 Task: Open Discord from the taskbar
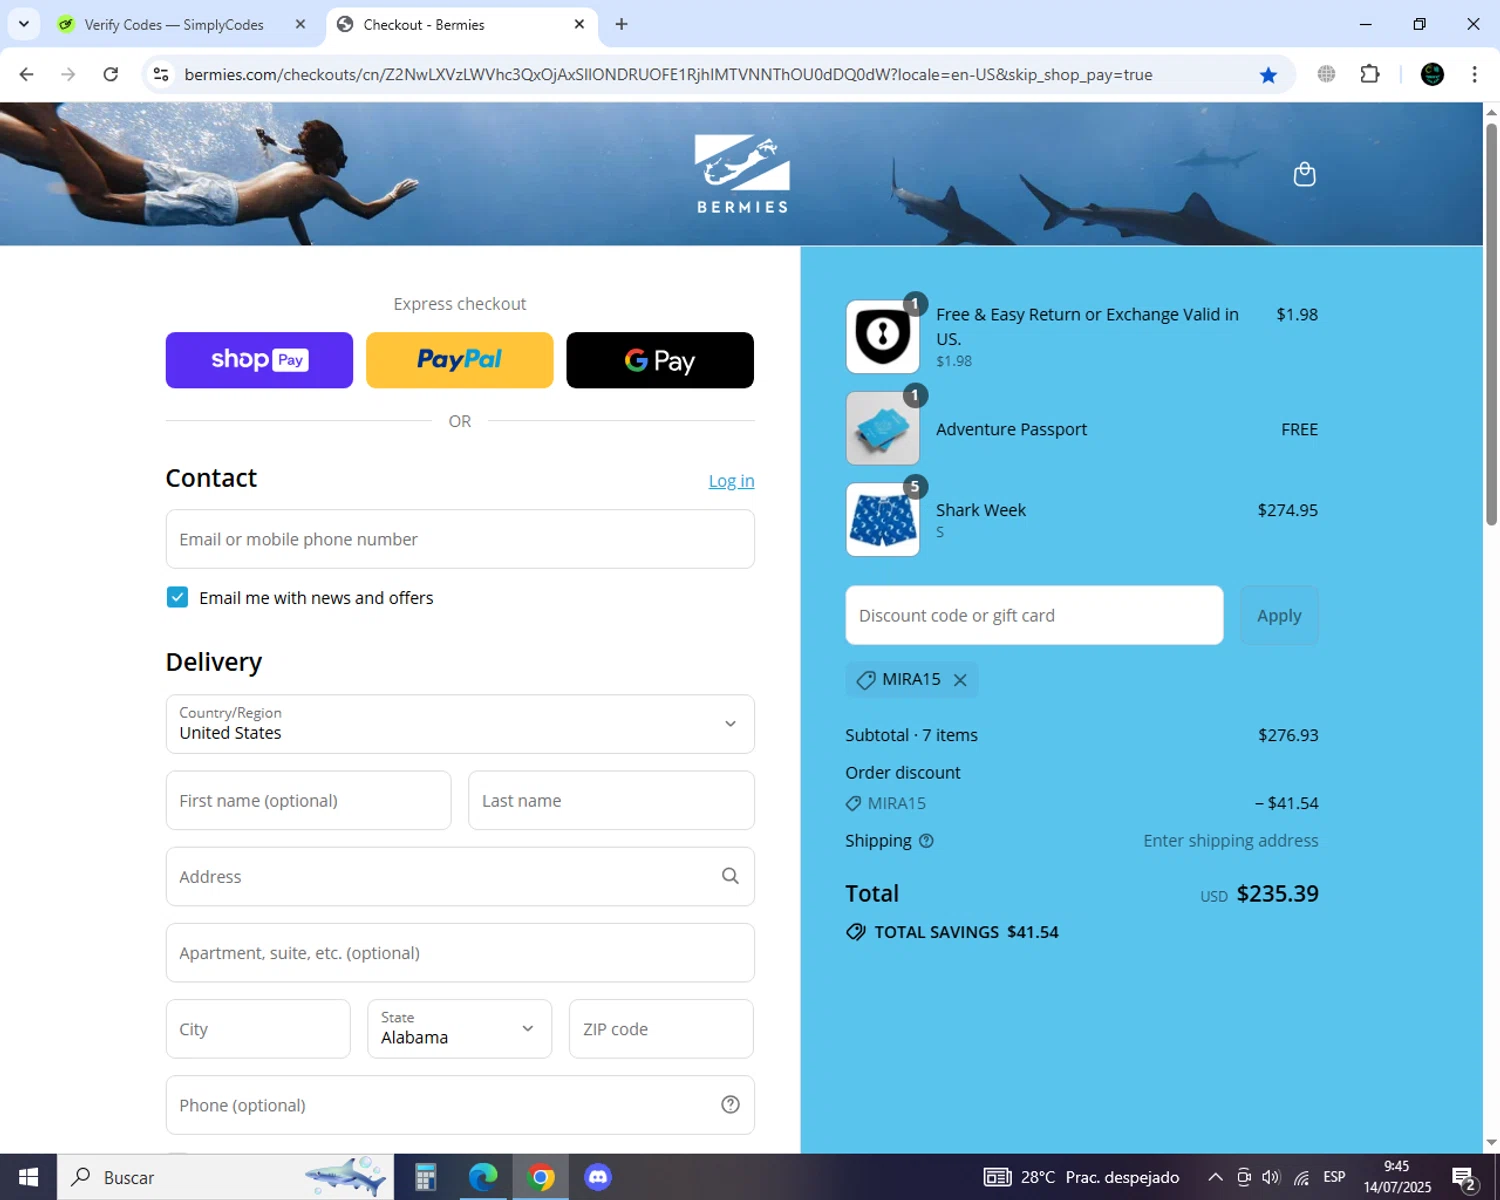tap(598, 1177)
